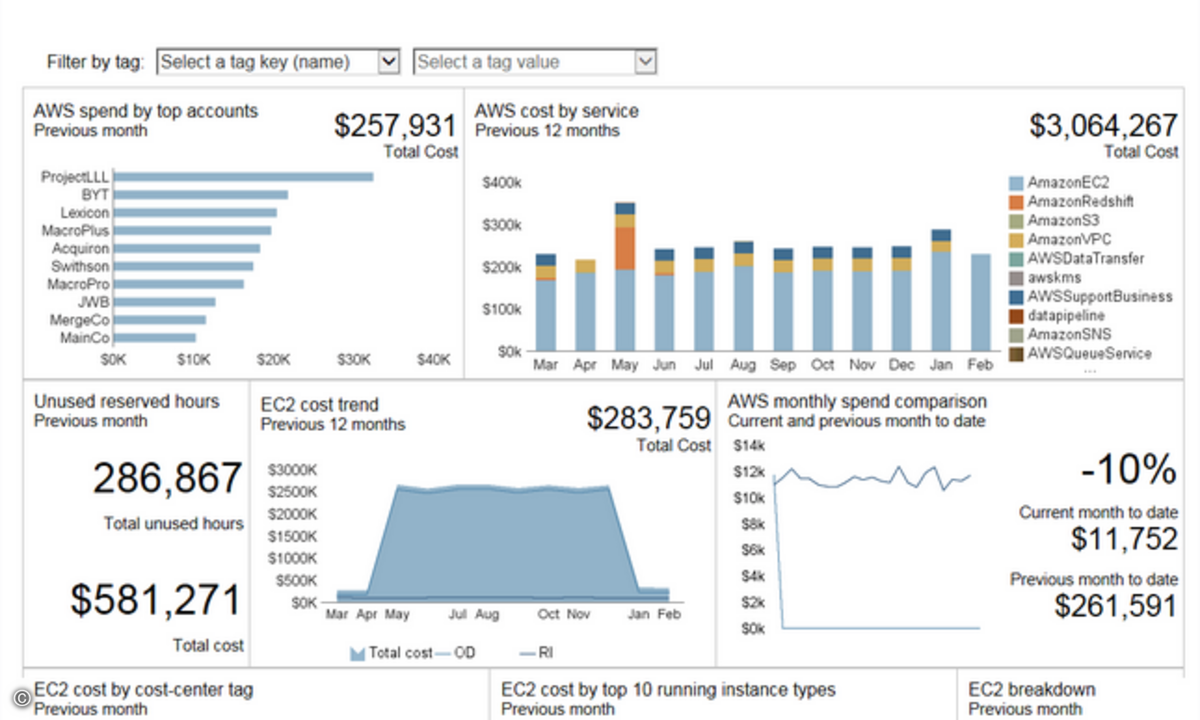Click the BYT horizontal bar
This screenshot has width=1200, height=720.
[200, 195]
